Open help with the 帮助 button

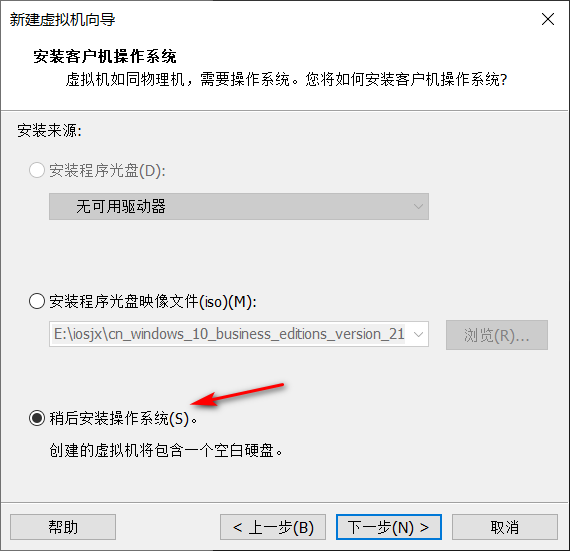63,527
